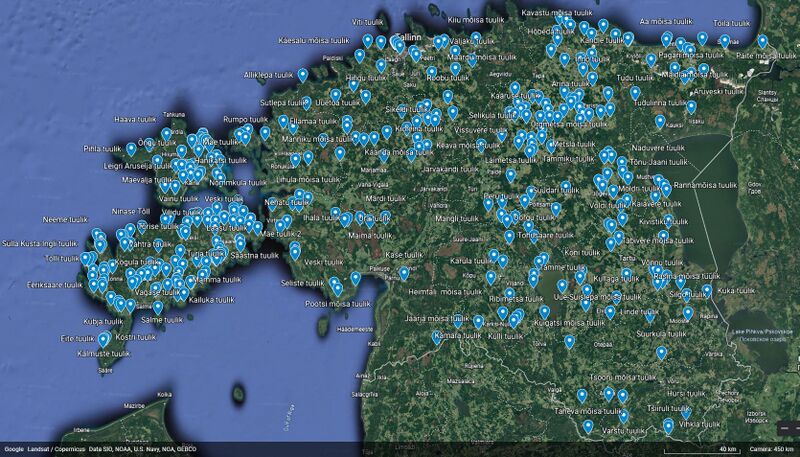The height and width of the screenshot is (457, 800).
Task: Select the Kuka tuulik placemark pin
Action: coord(707,291)
